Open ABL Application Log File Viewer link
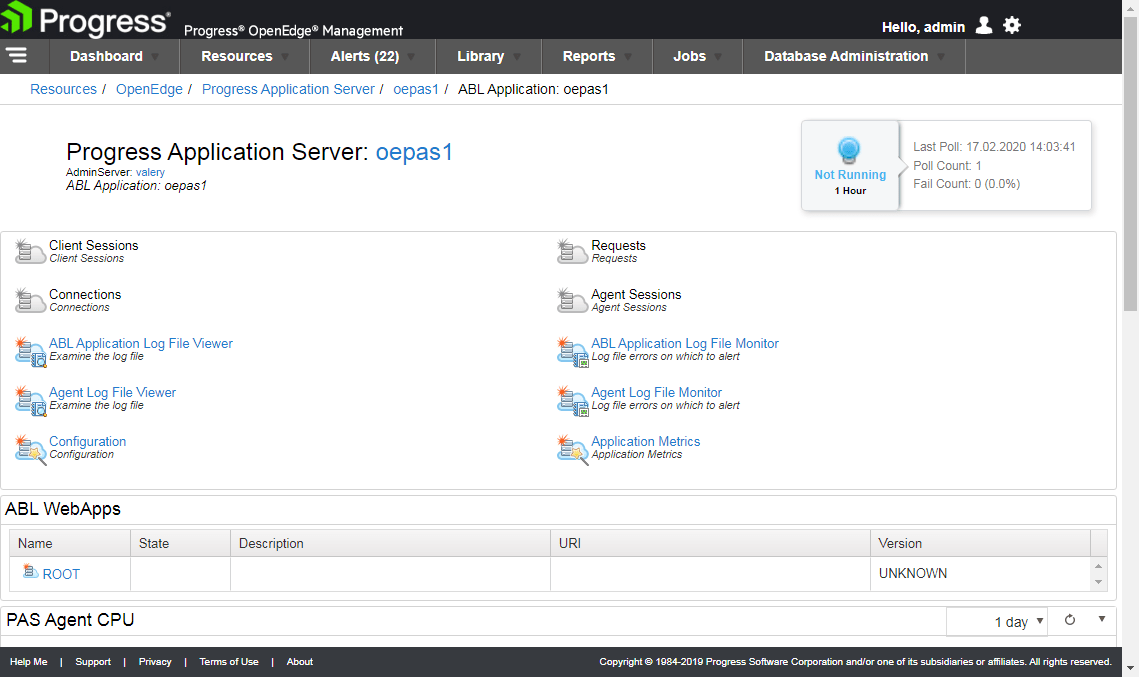 coord(141,343)
